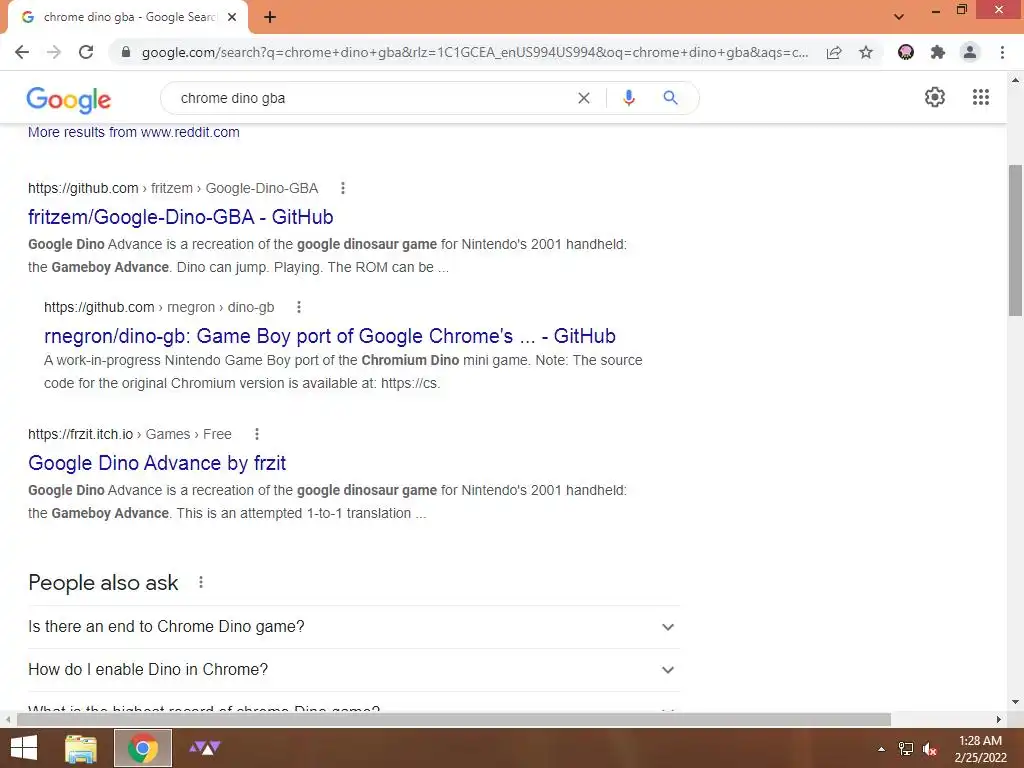Click the forward navigation arrow

(54, 52)
